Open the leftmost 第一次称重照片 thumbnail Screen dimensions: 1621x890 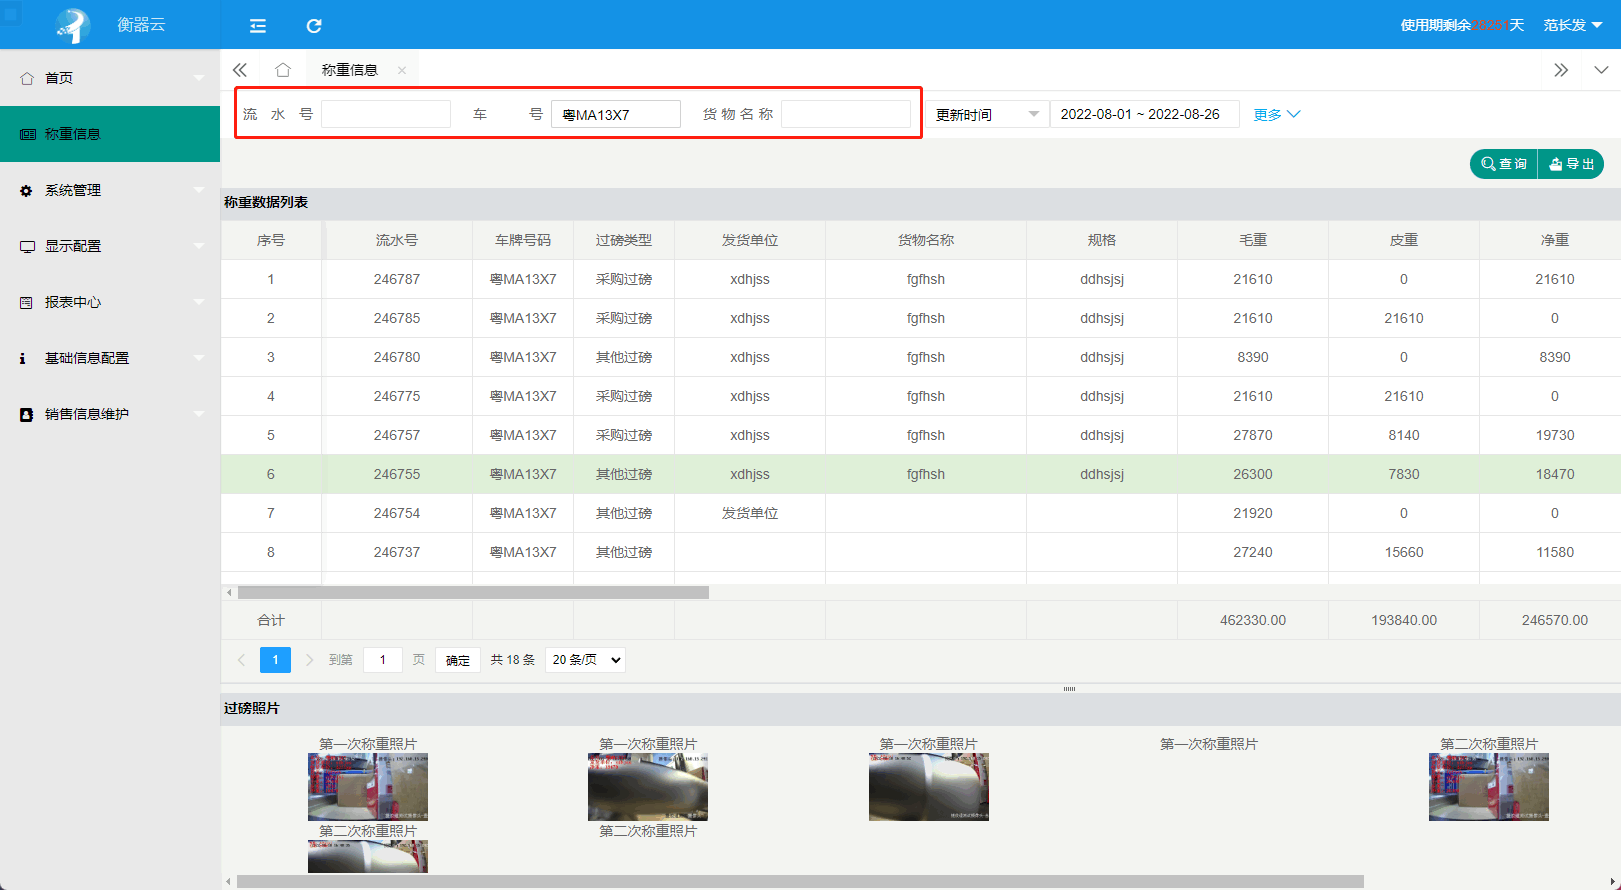(x=368, y=787)
